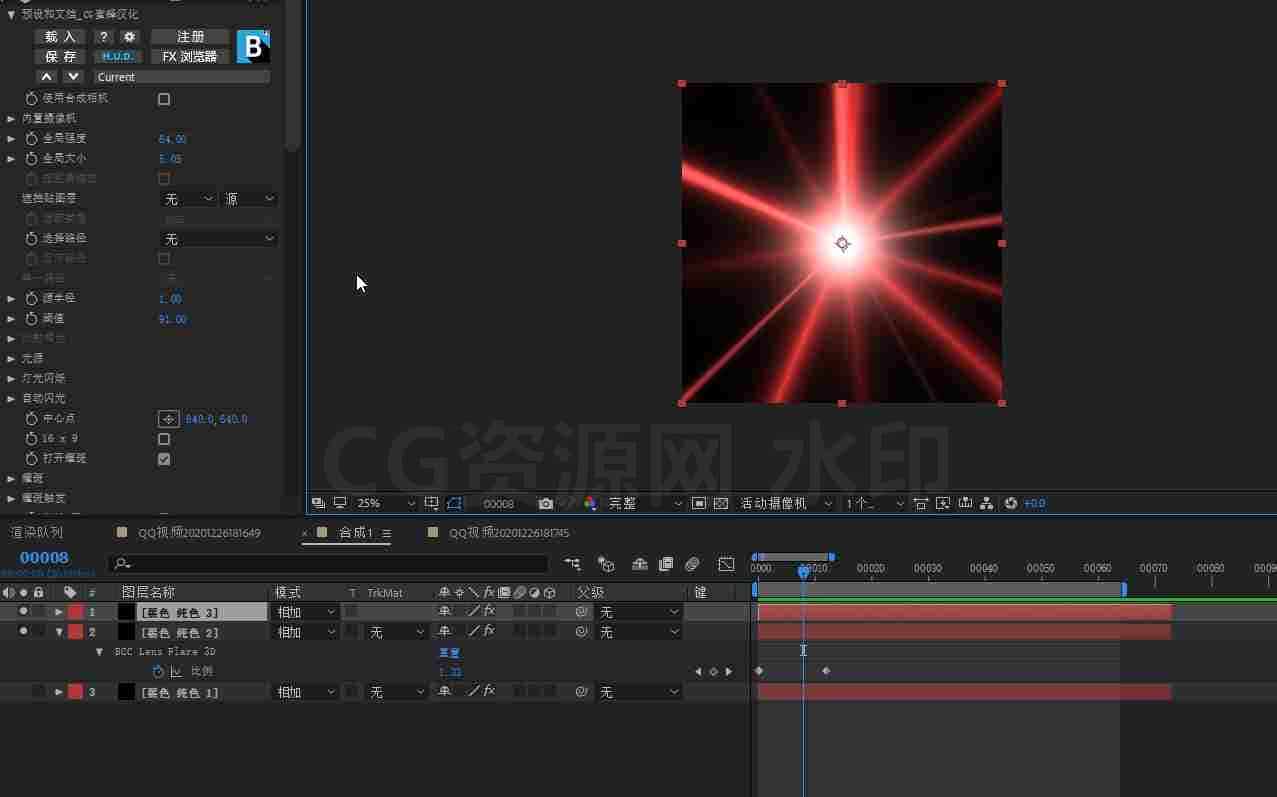Open the composition mini-flowchart in timeline
This screenshot has height=797, width=1277.
point(572,564)
